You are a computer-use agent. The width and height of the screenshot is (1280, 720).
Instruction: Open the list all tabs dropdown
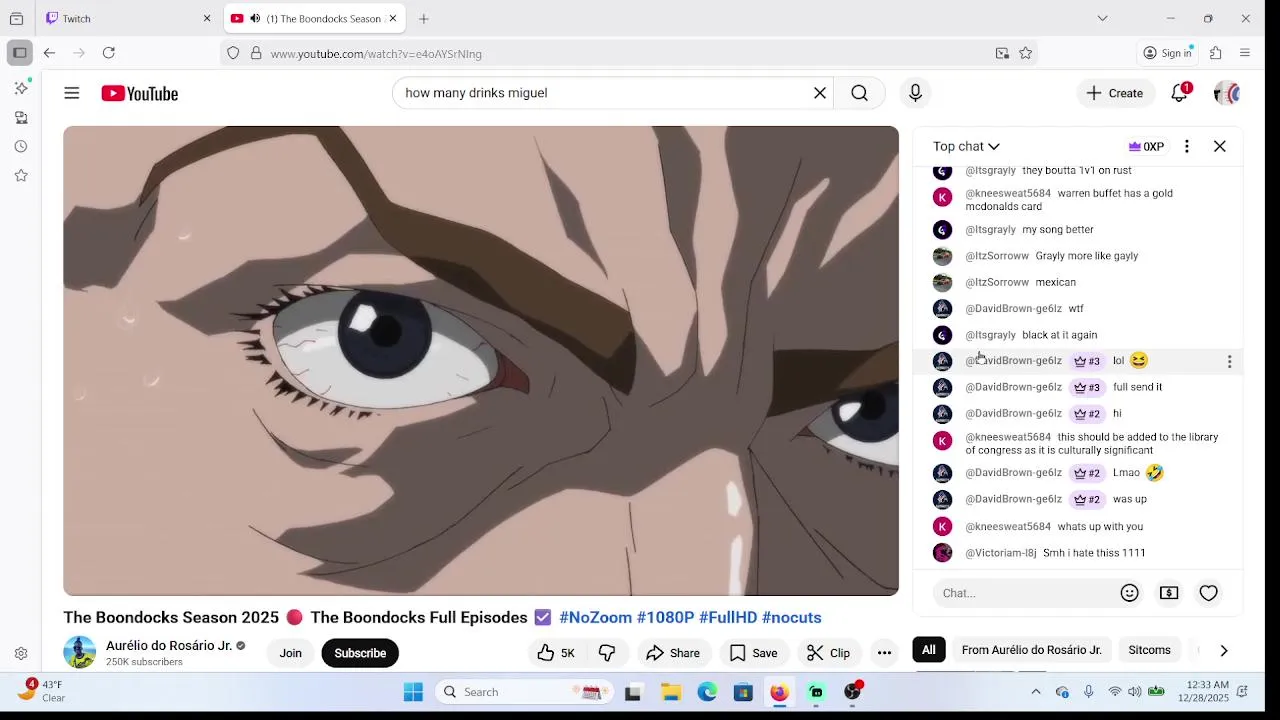click(x=1102, y=18)
